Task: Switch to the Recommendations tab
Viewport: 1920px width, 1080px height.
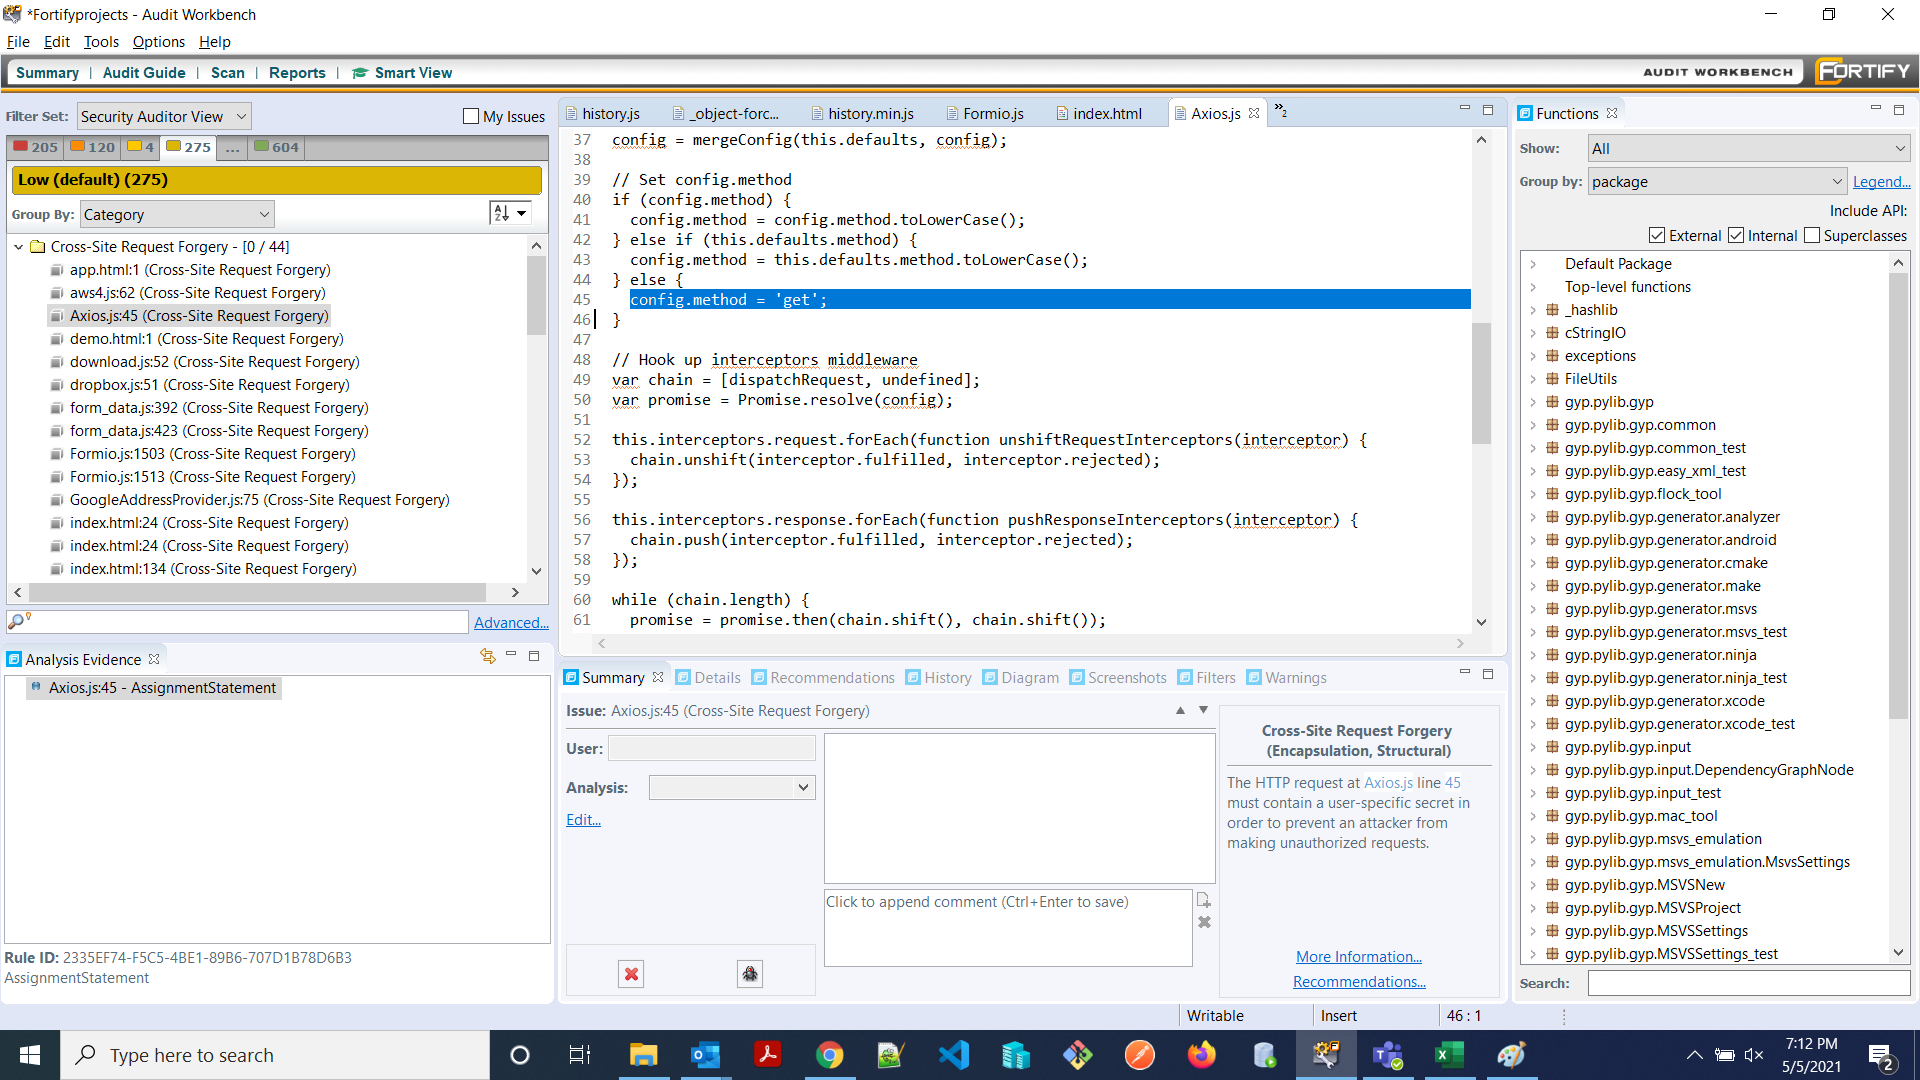Action: pos(832,677)
